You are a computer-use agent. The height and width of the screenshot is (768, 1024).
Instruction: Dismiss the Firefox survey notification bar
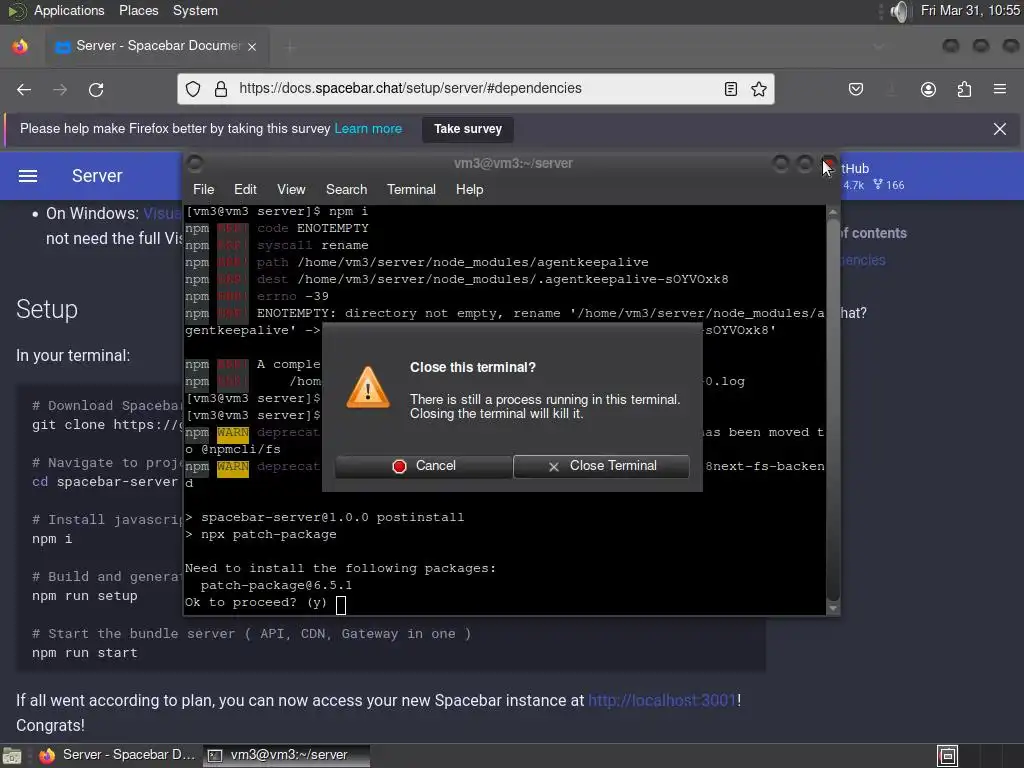coord(1000,129)
